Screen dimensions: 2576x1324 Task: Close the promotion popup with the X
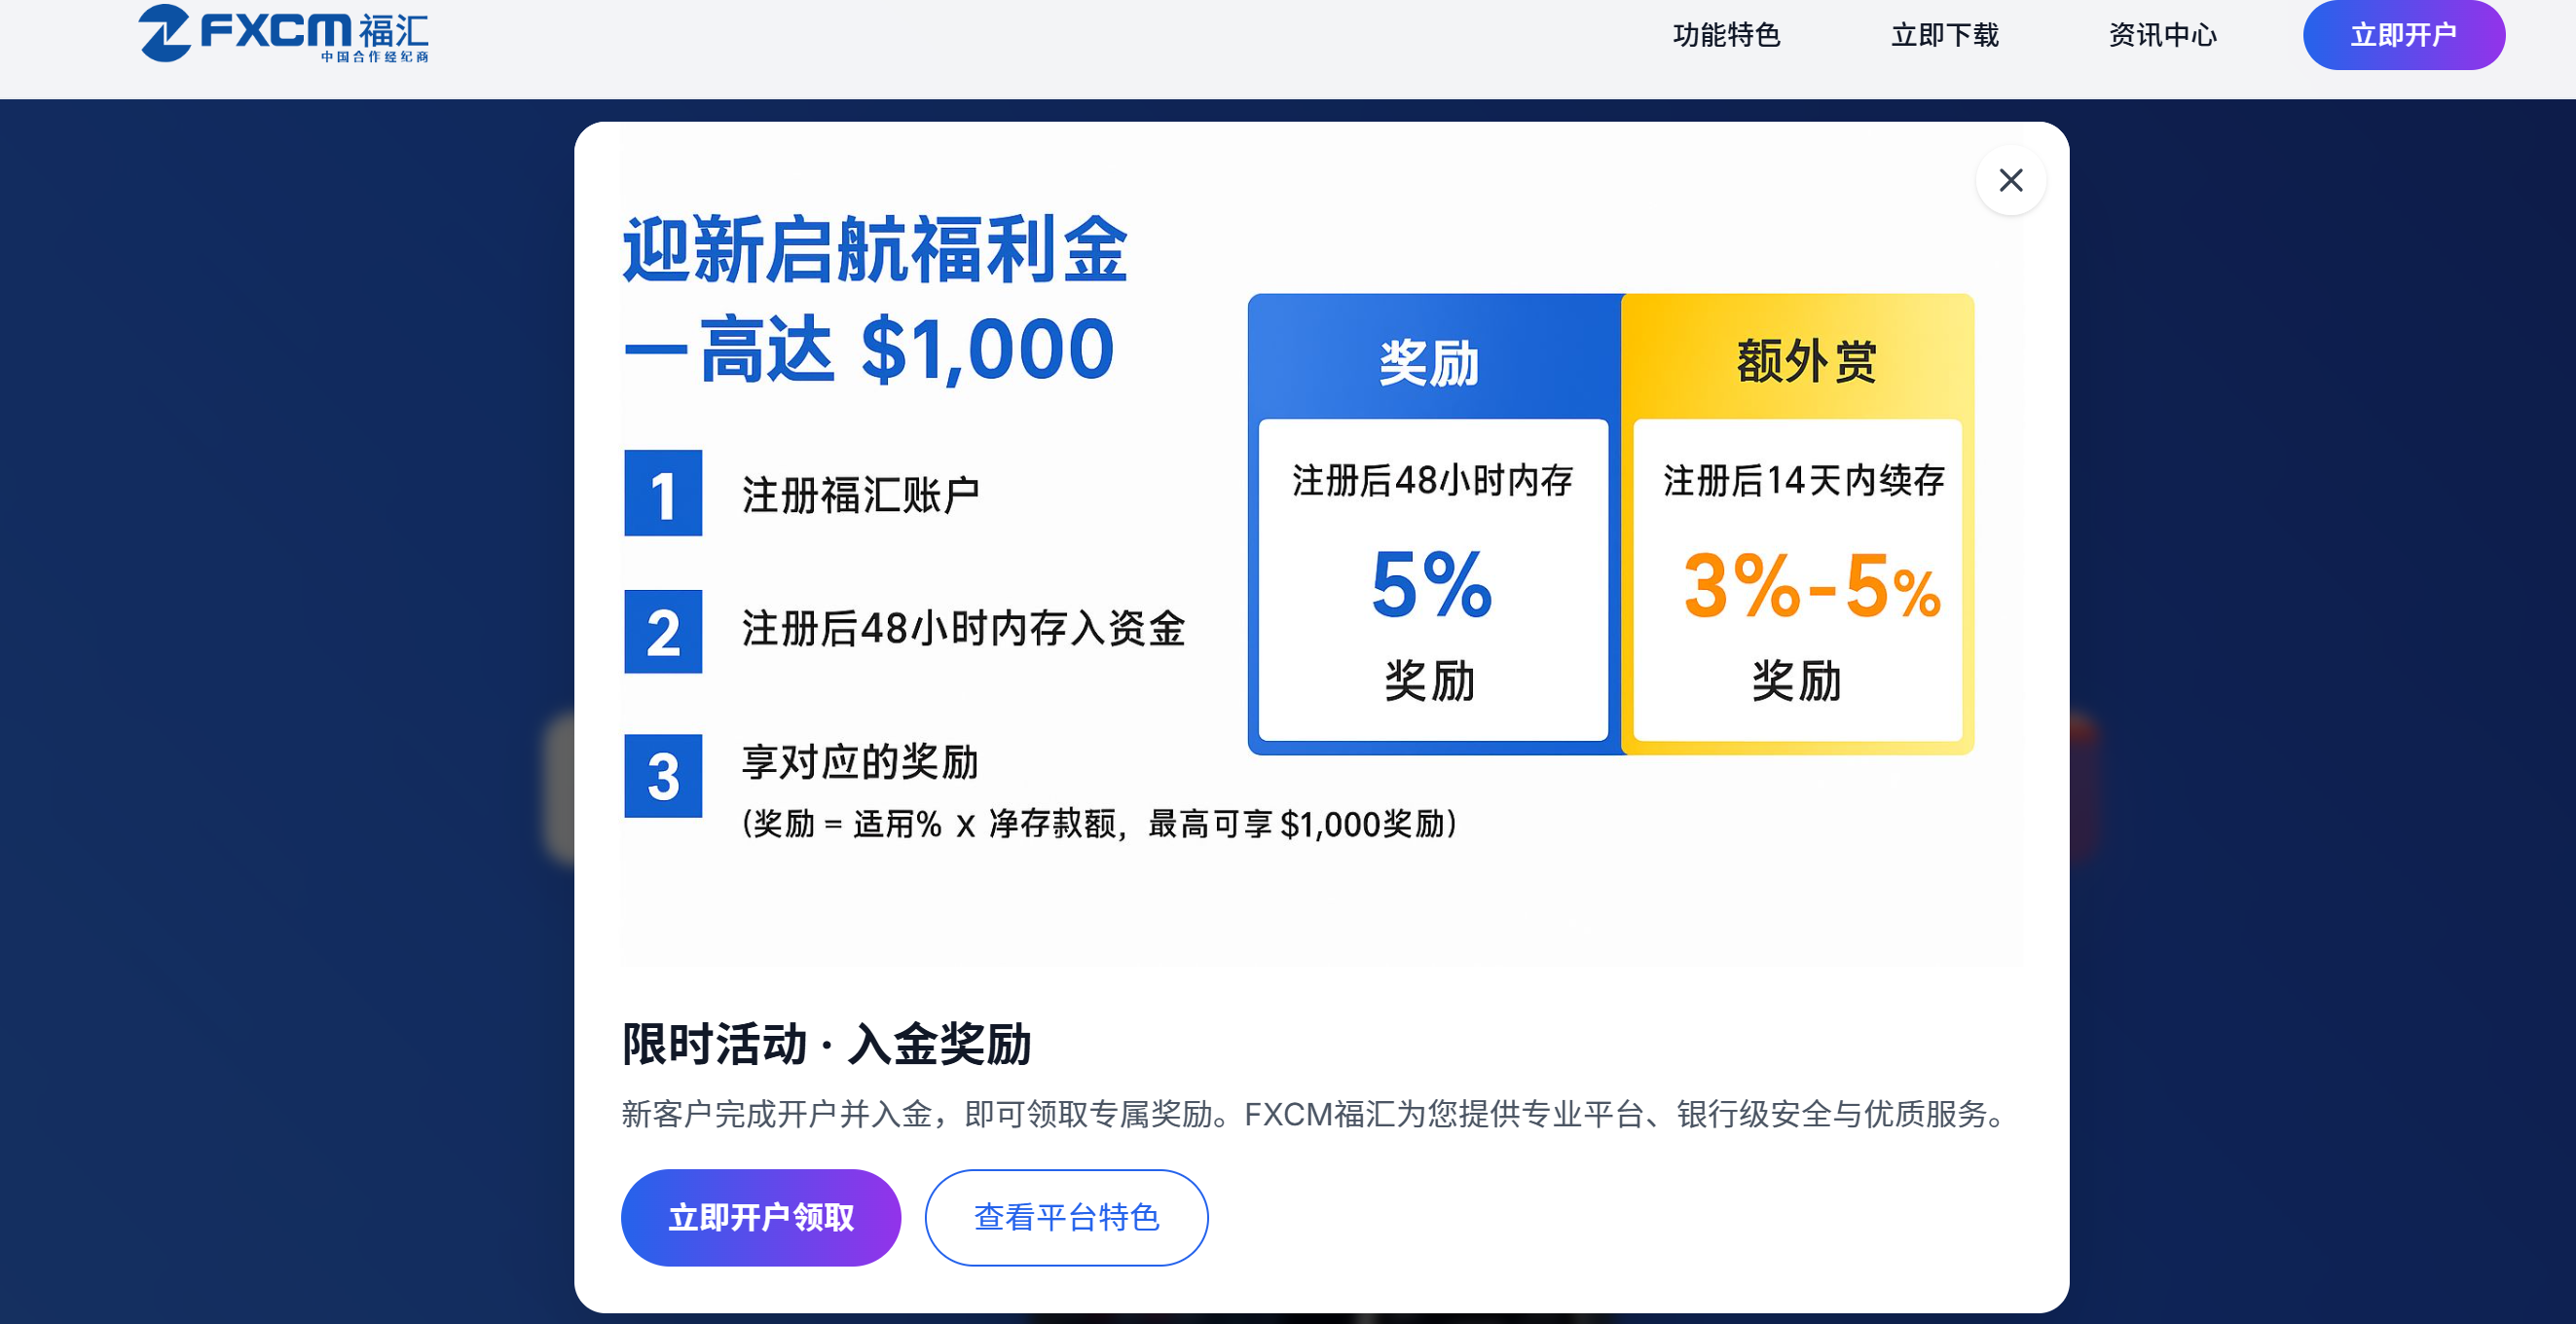point(2010,180)
